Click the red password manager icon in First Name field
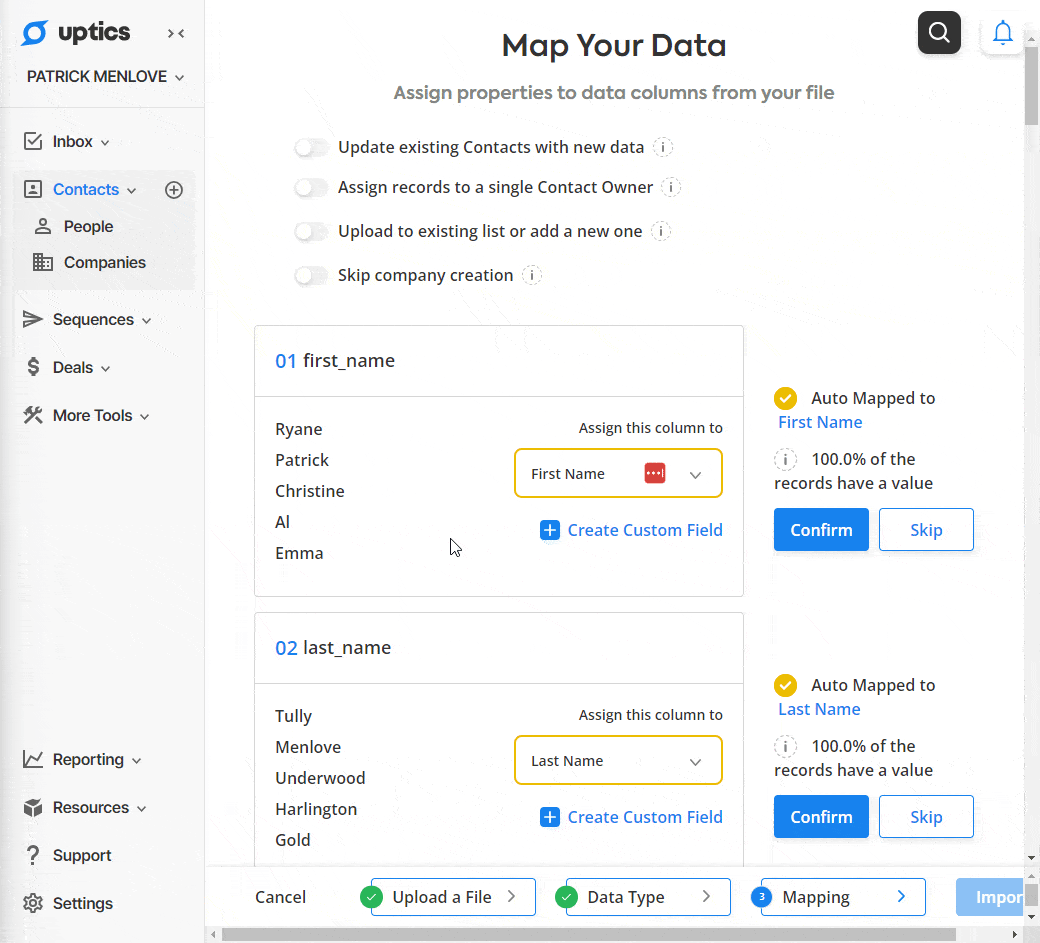This screenshot has width=1040, height=943. [x=655, y=473]
